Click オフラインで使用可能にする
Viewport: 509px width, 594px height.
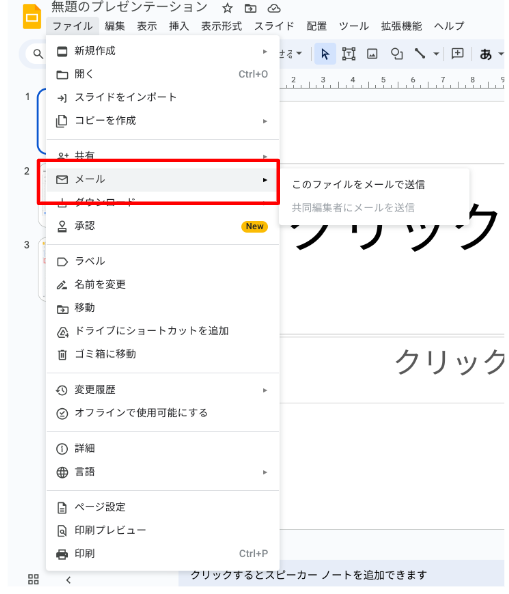point(162,413)
